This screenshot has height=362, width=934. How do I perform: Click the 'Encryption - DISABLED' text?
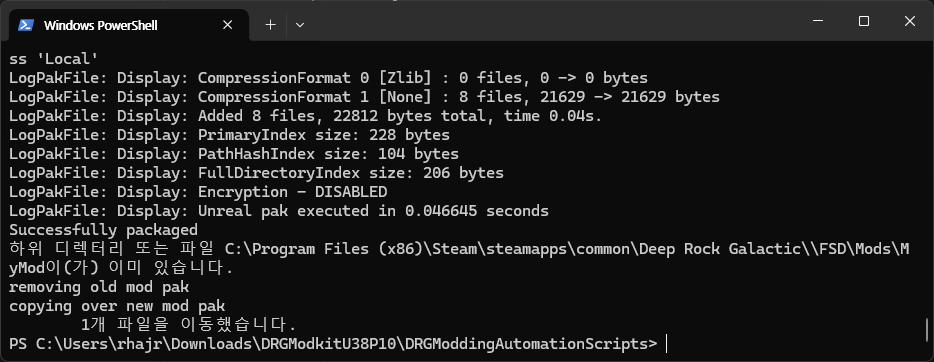292,192
